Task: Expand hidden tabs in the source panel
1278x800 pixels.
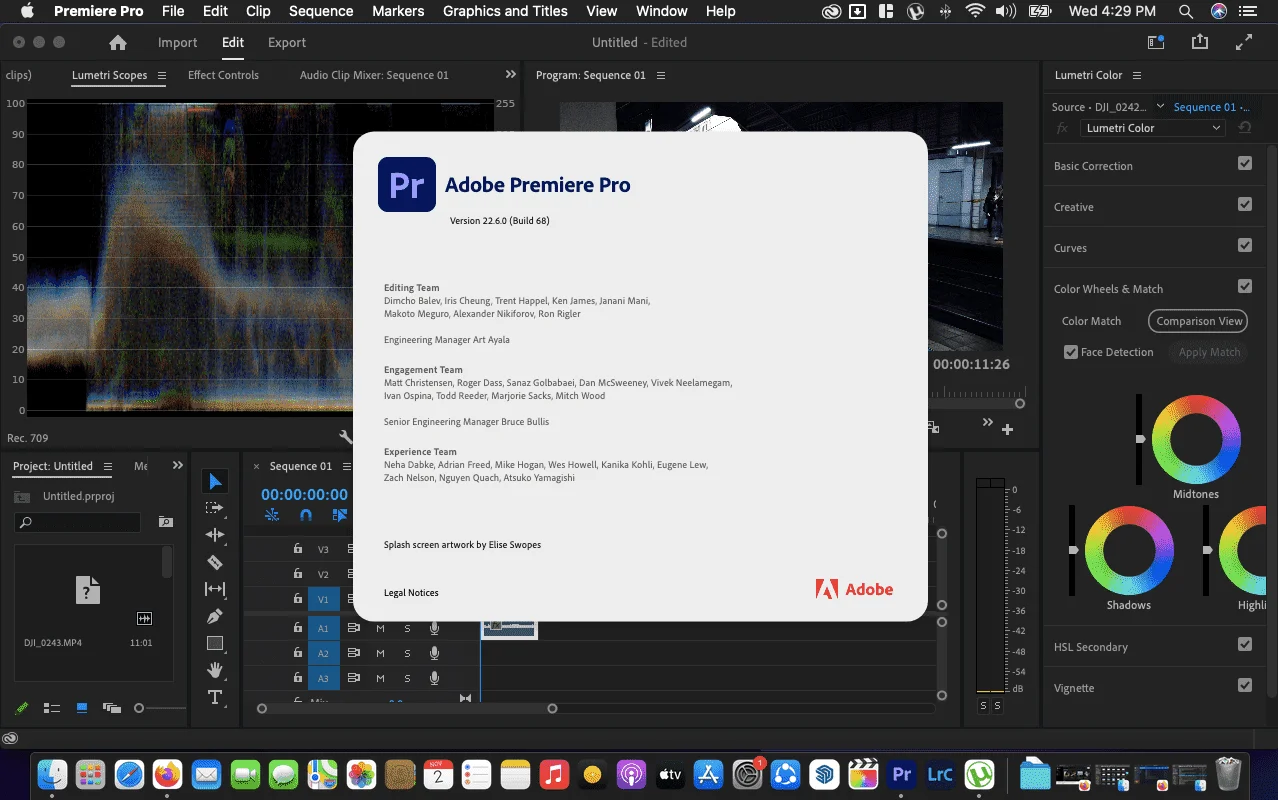Action: click(511, 75)
